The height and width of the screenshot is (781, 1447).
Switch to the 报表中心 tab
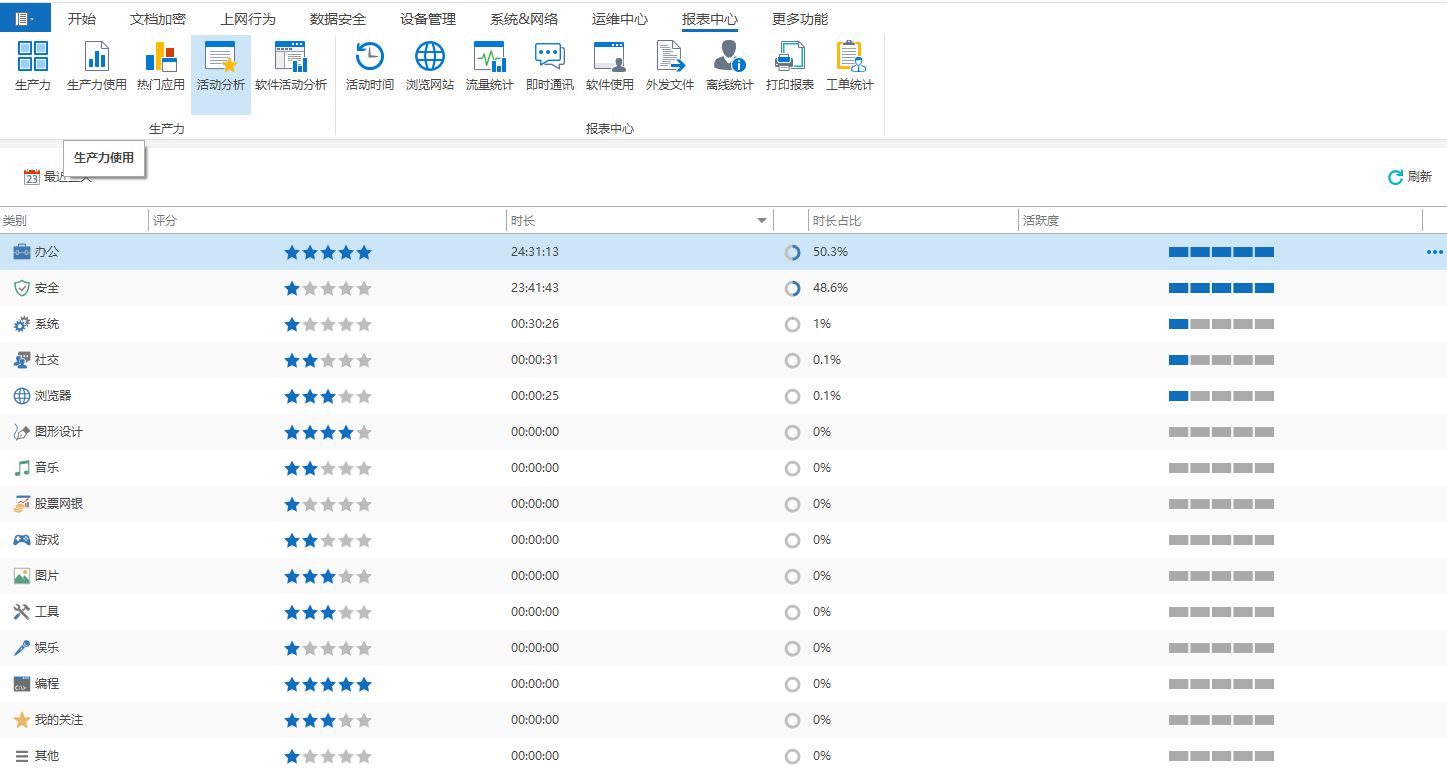[x=710, y=19]
